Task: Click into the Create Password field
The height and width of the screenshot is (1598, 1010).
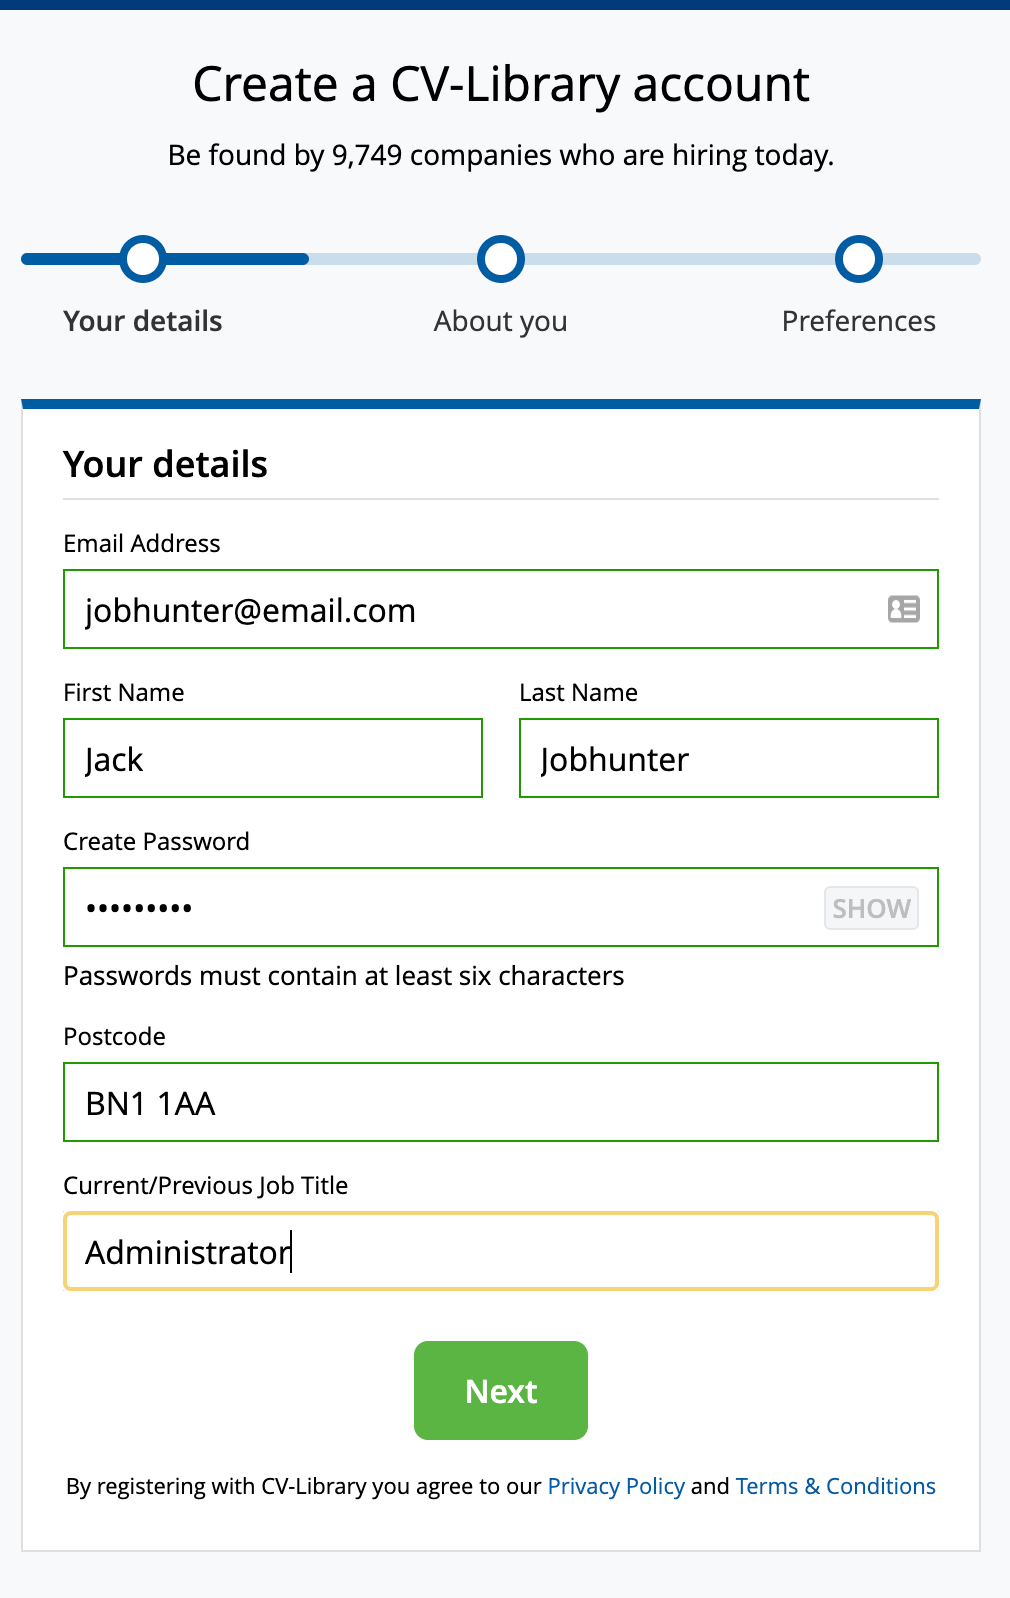Action: 440,907
